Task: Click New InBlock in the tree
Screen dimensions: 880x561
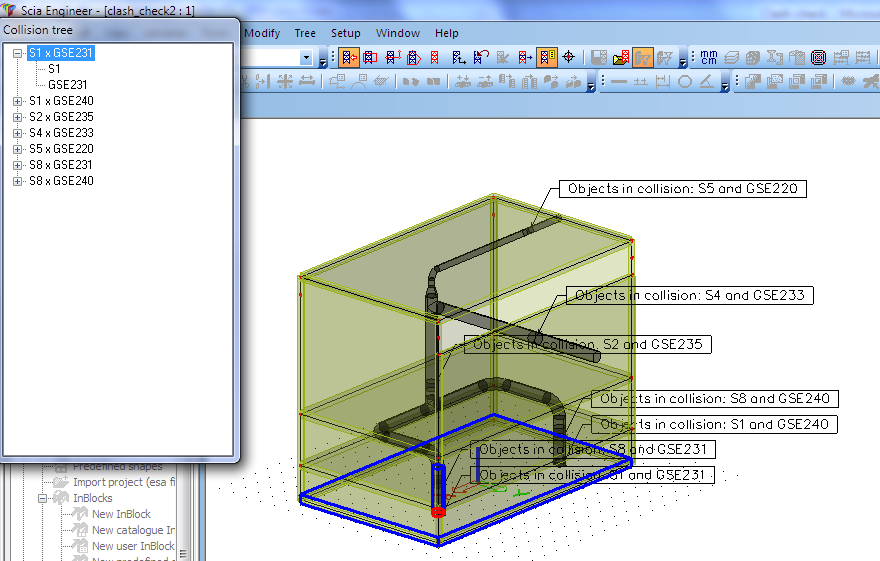Action: tap(121, 514)
